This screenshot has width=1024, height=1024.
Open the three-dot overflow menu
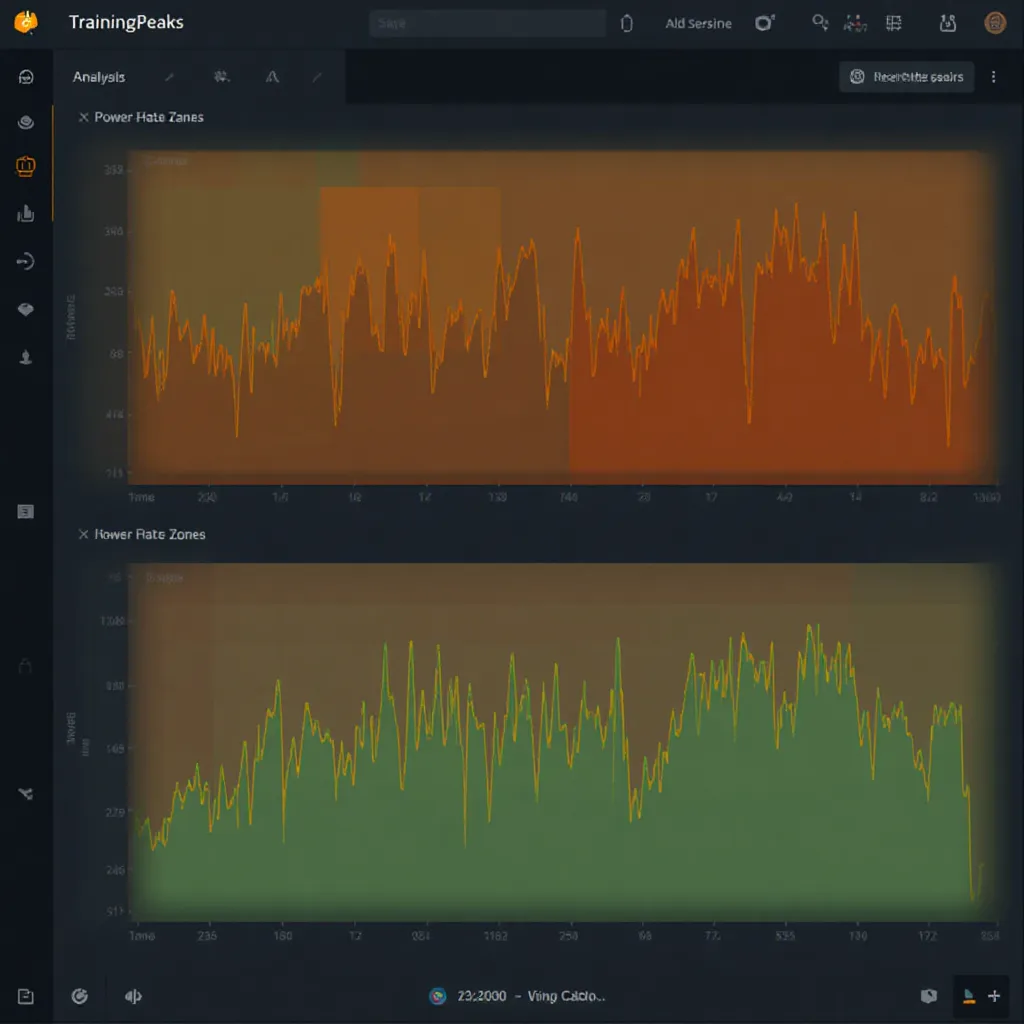coord(993,77)
